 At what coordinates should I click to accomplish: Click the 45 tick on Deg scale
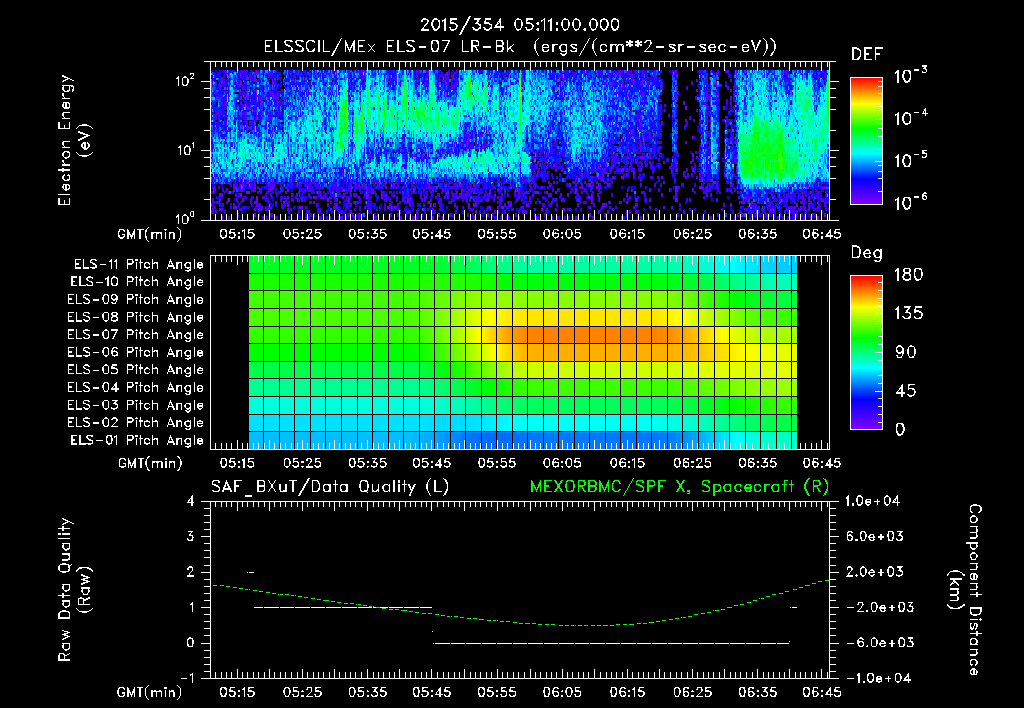(905, 391)
